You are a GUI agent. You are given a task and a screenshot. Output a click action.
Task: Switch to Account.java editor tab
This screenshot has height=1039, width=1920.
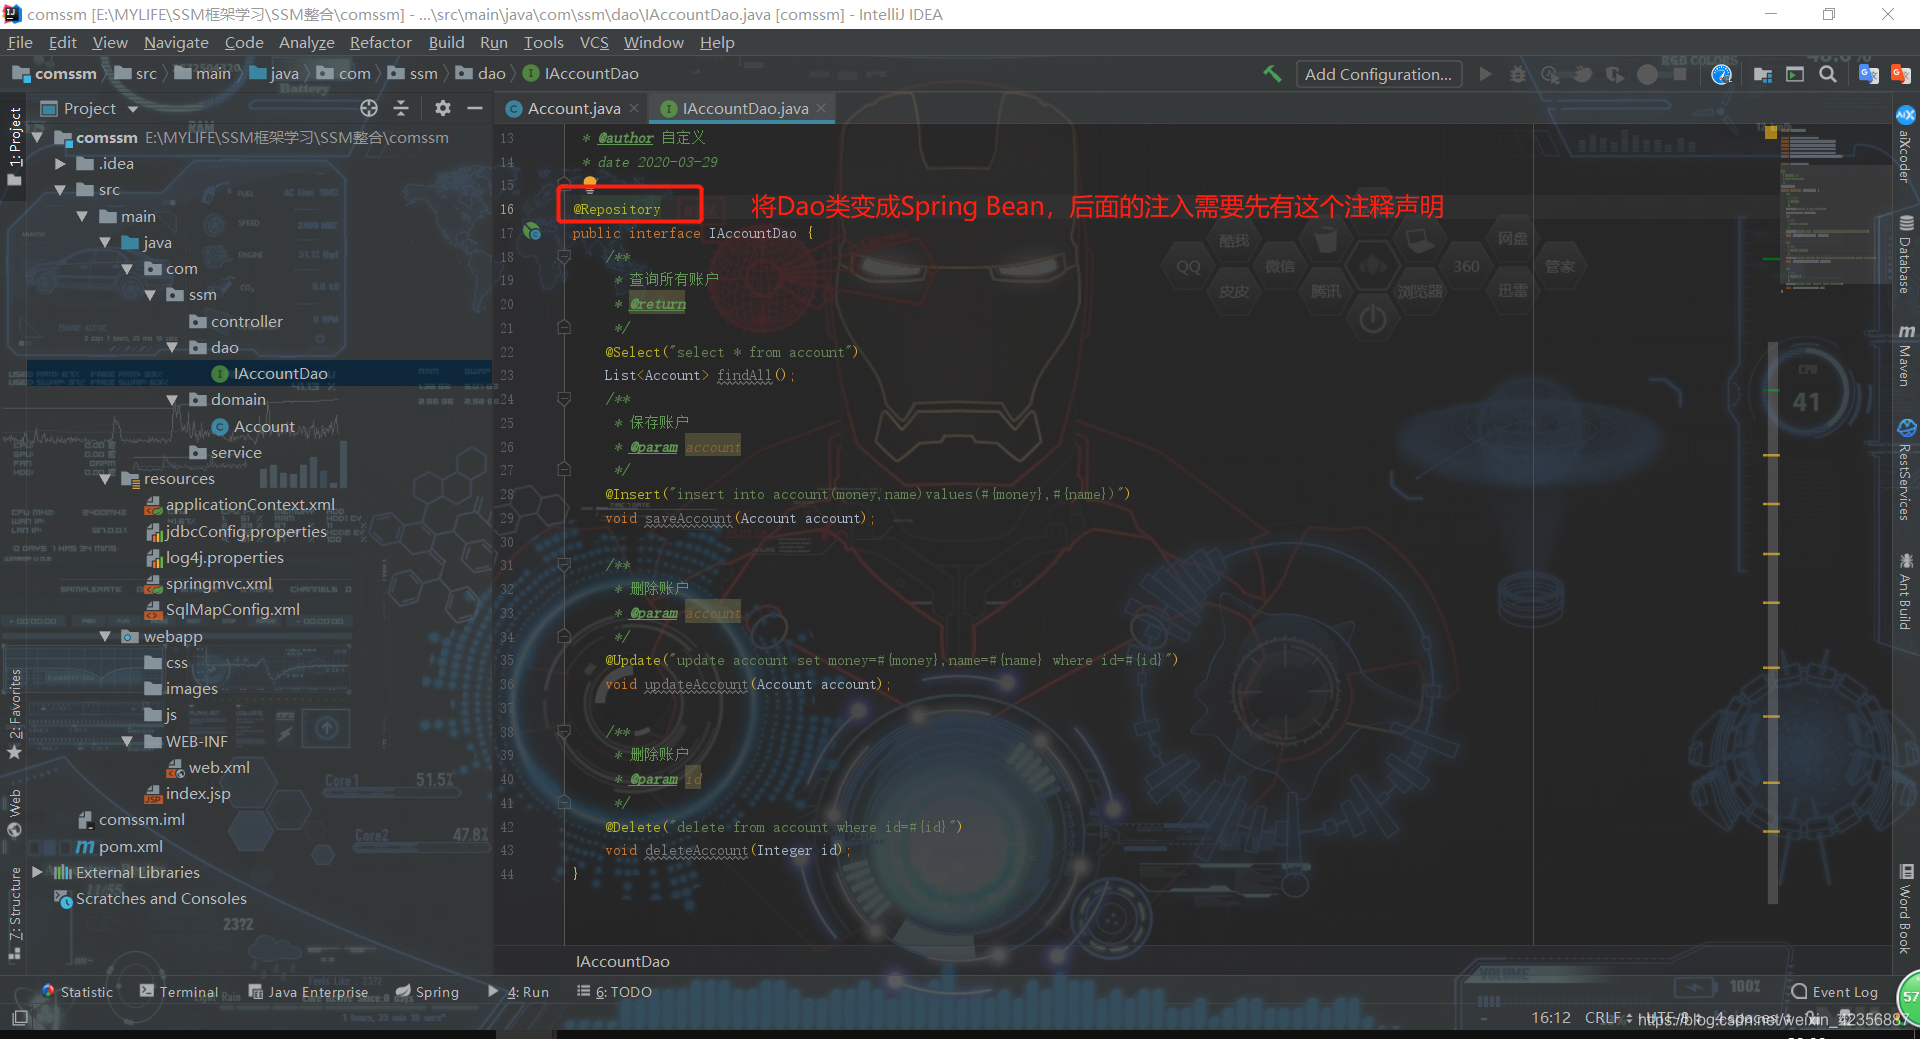point(573,108)
